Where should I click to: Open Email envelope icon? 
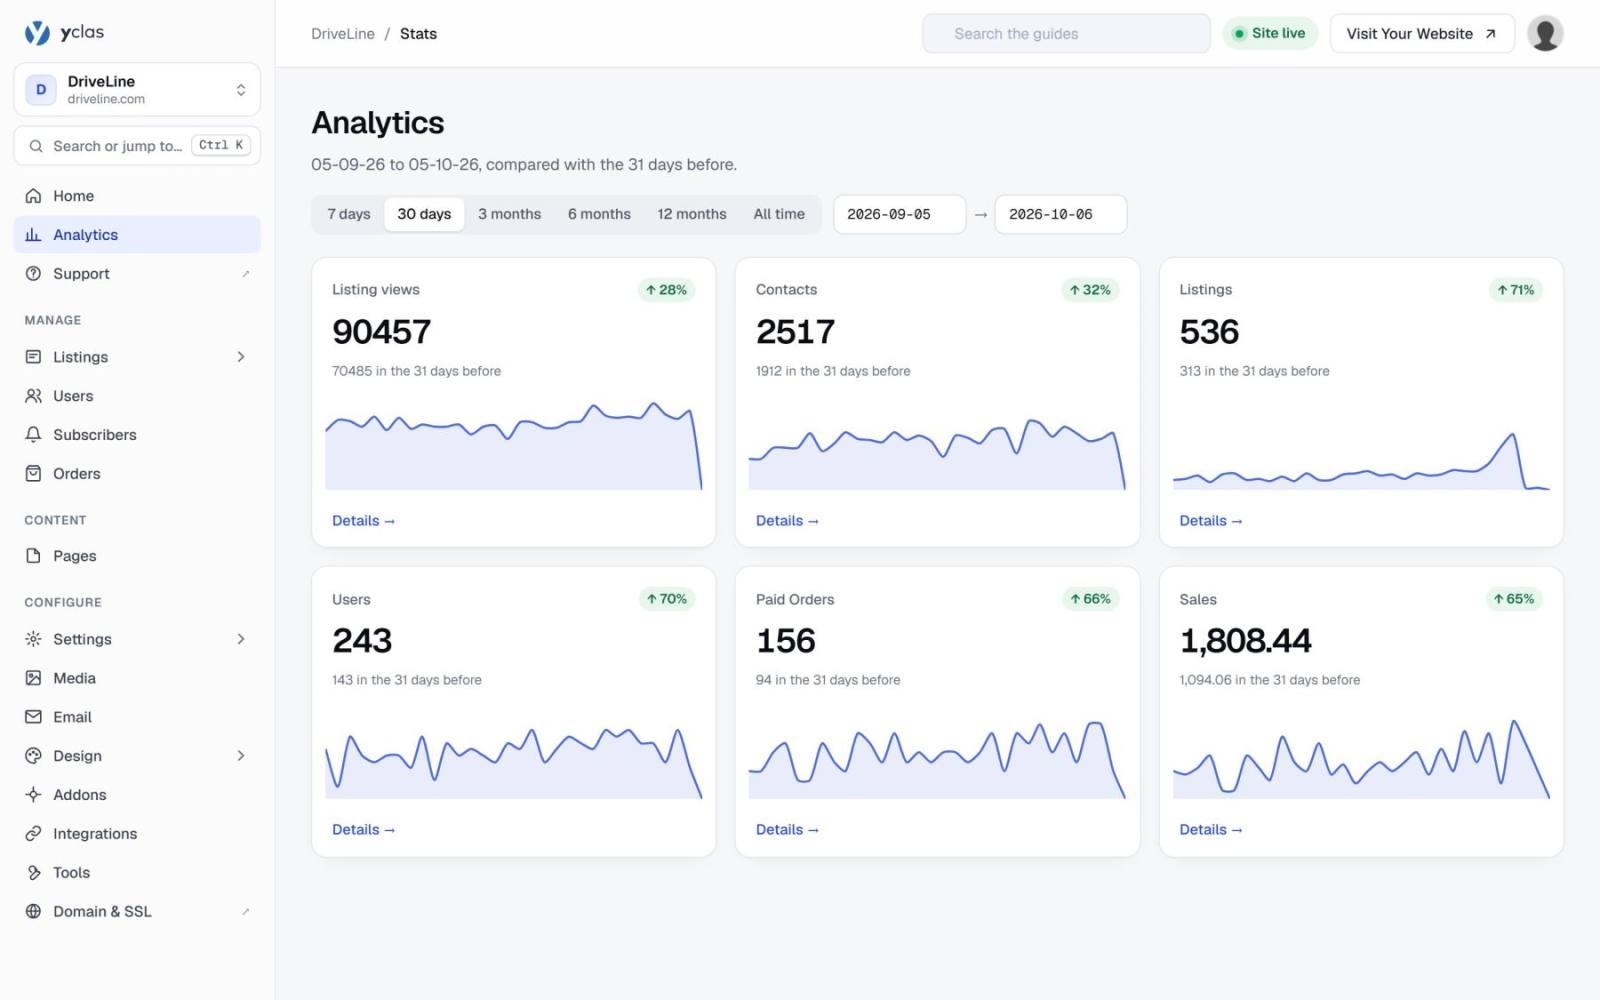pyautogui.click(x=33, y=717)
